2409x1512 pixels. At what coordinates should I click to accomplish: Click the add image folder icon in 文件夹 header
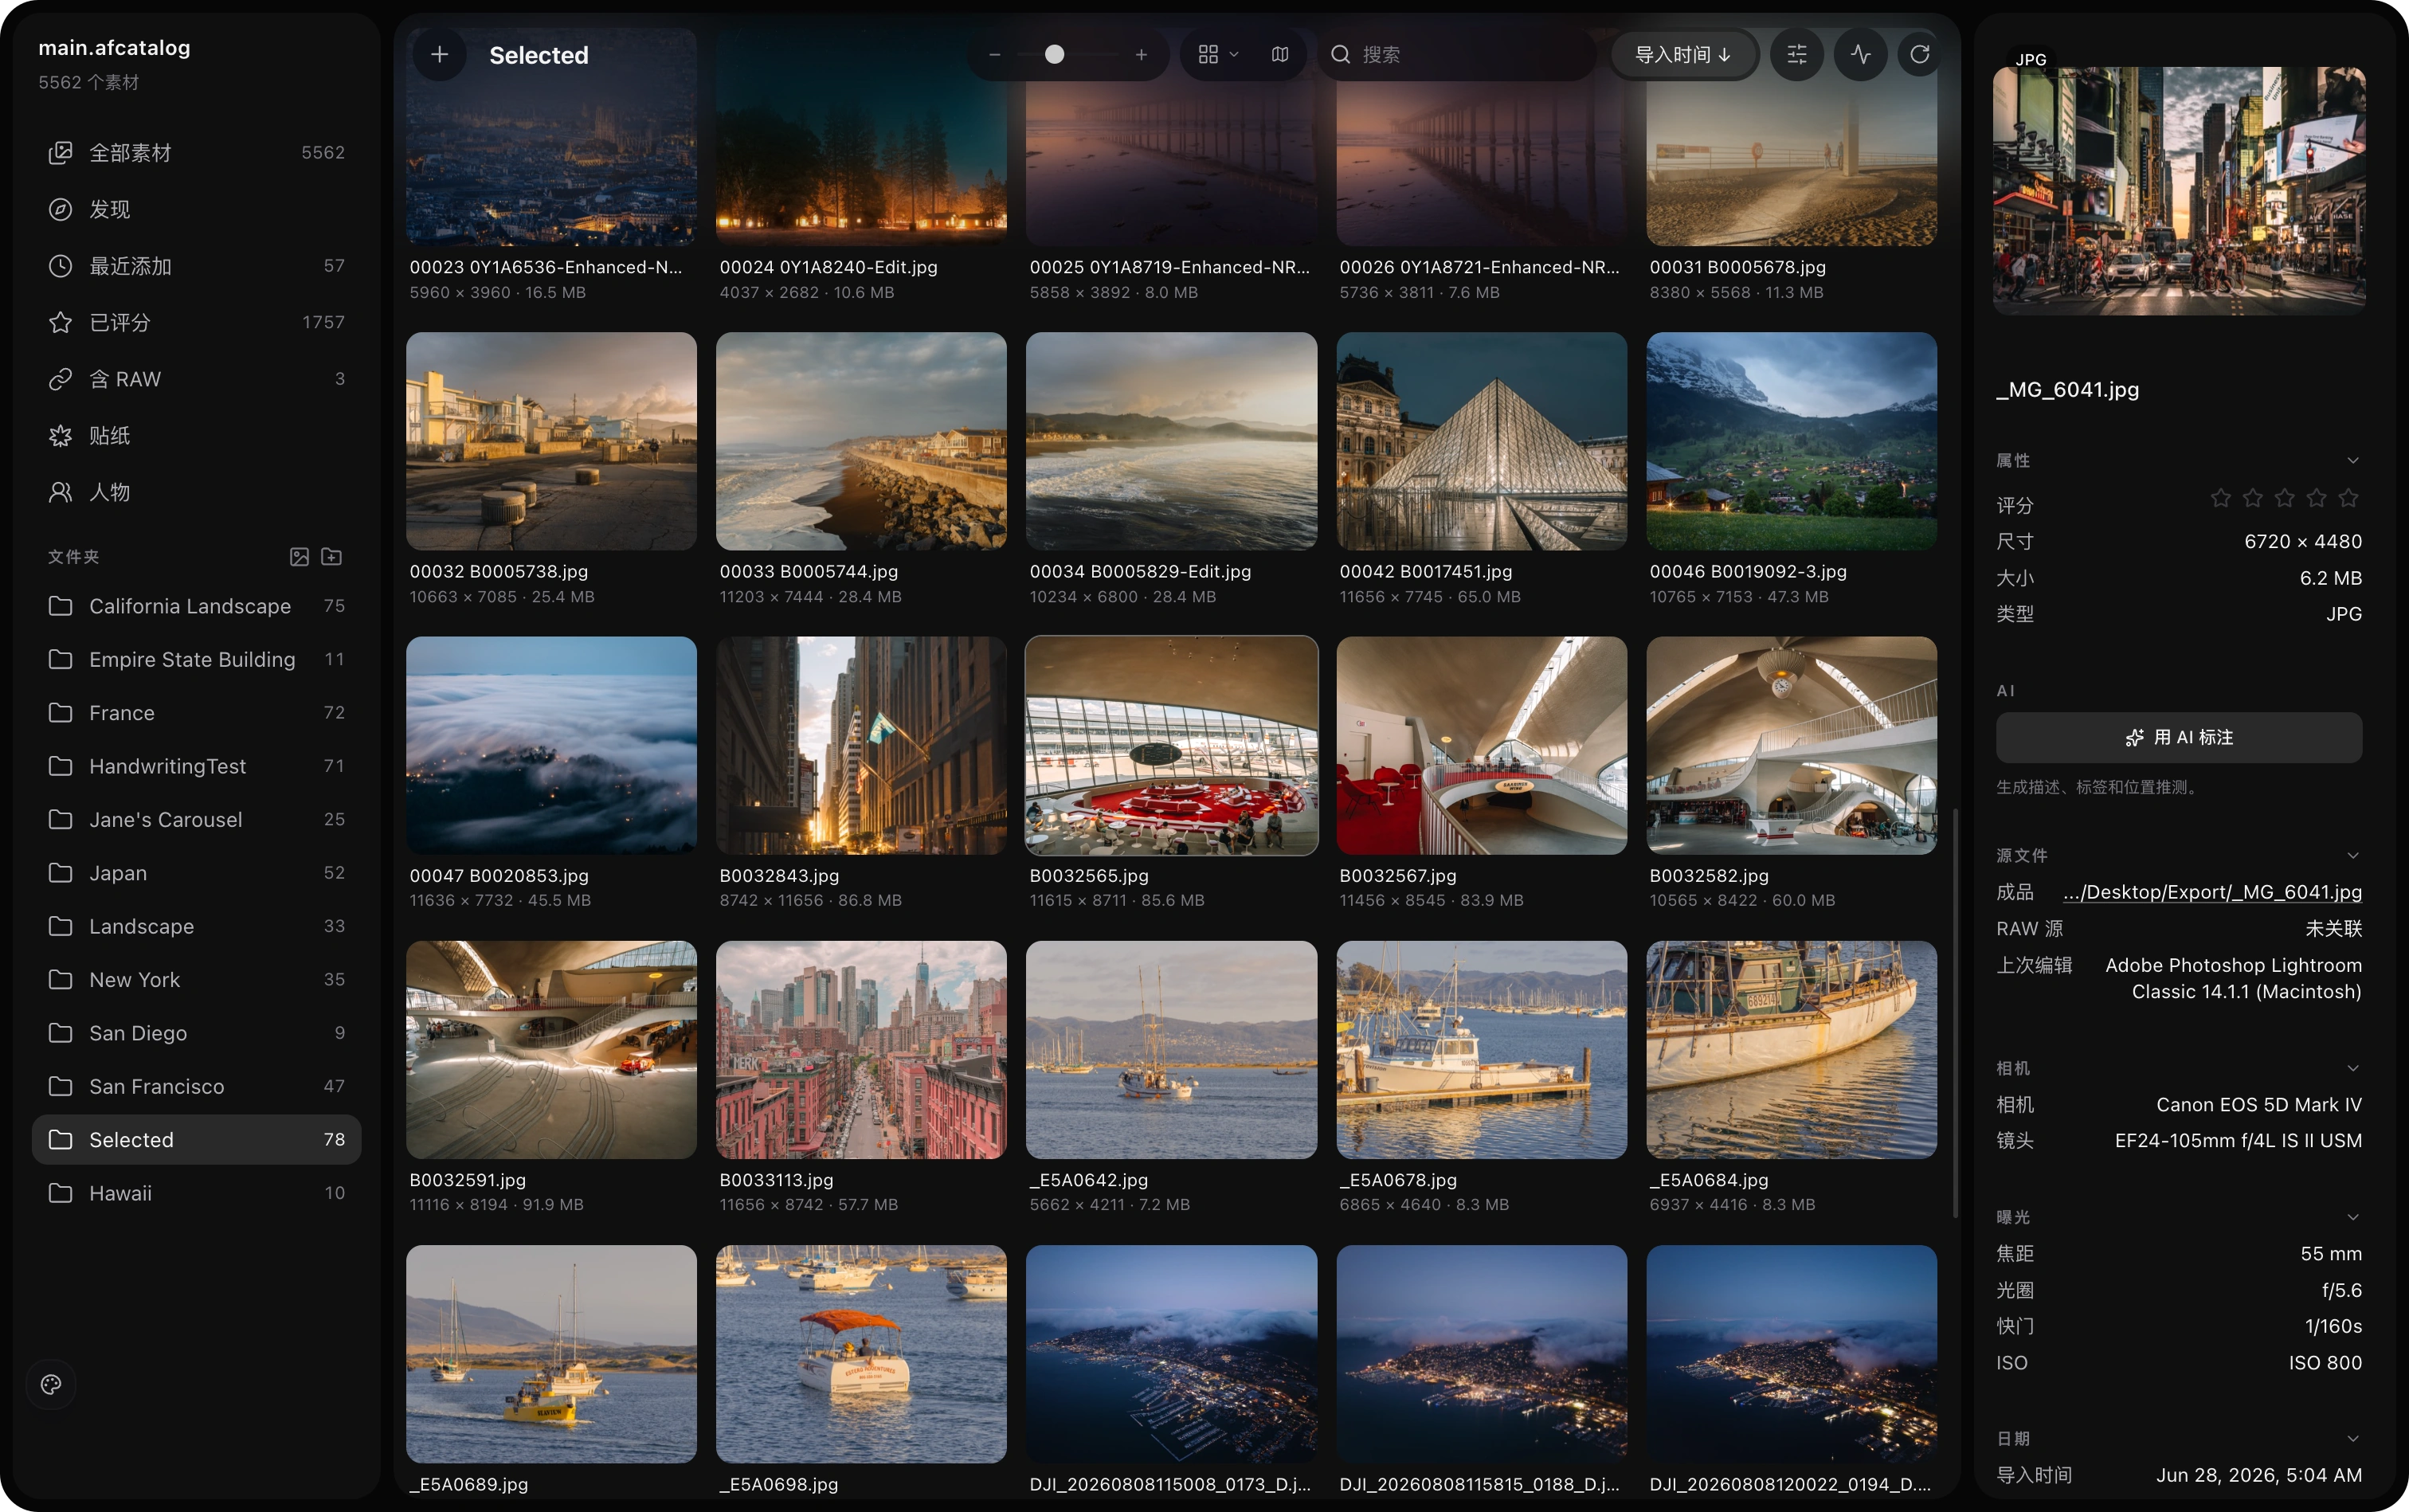click(299, 557)
